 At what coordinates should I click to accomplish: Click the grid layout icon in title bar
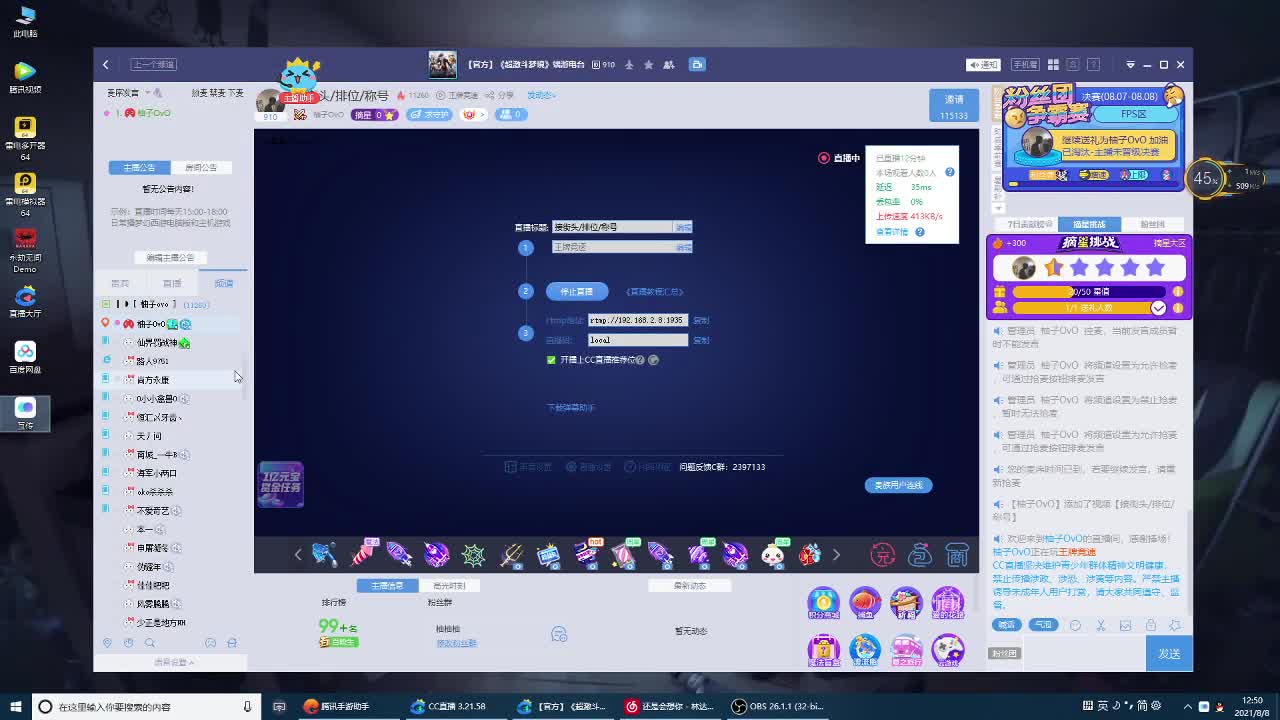(x=1053, y=64)
